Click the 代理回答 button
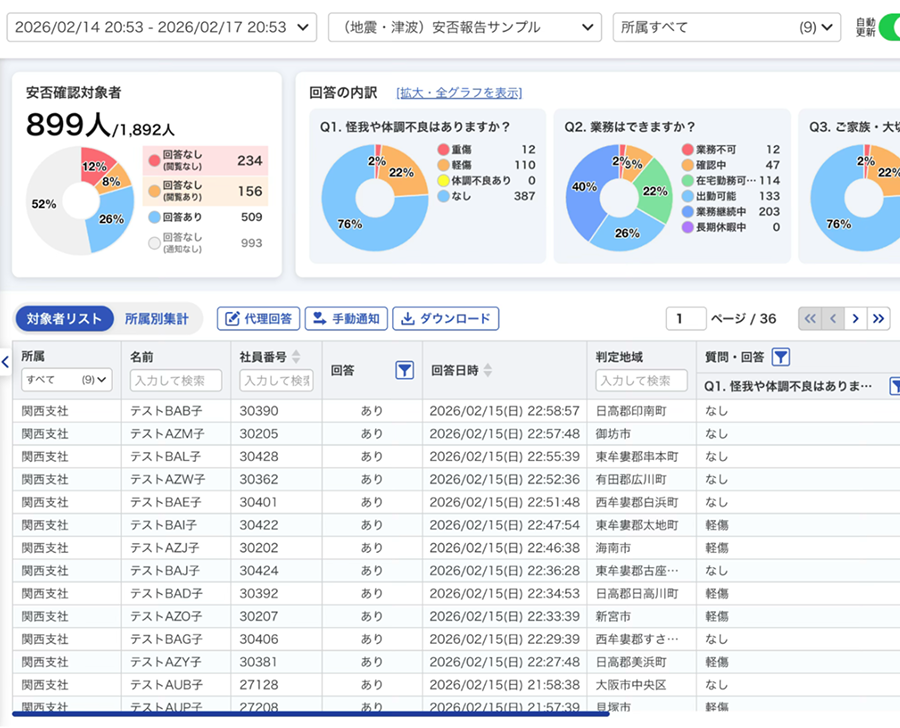Viewport: 900px width, 728px height. pyautogui.click(x=258, y=319)
